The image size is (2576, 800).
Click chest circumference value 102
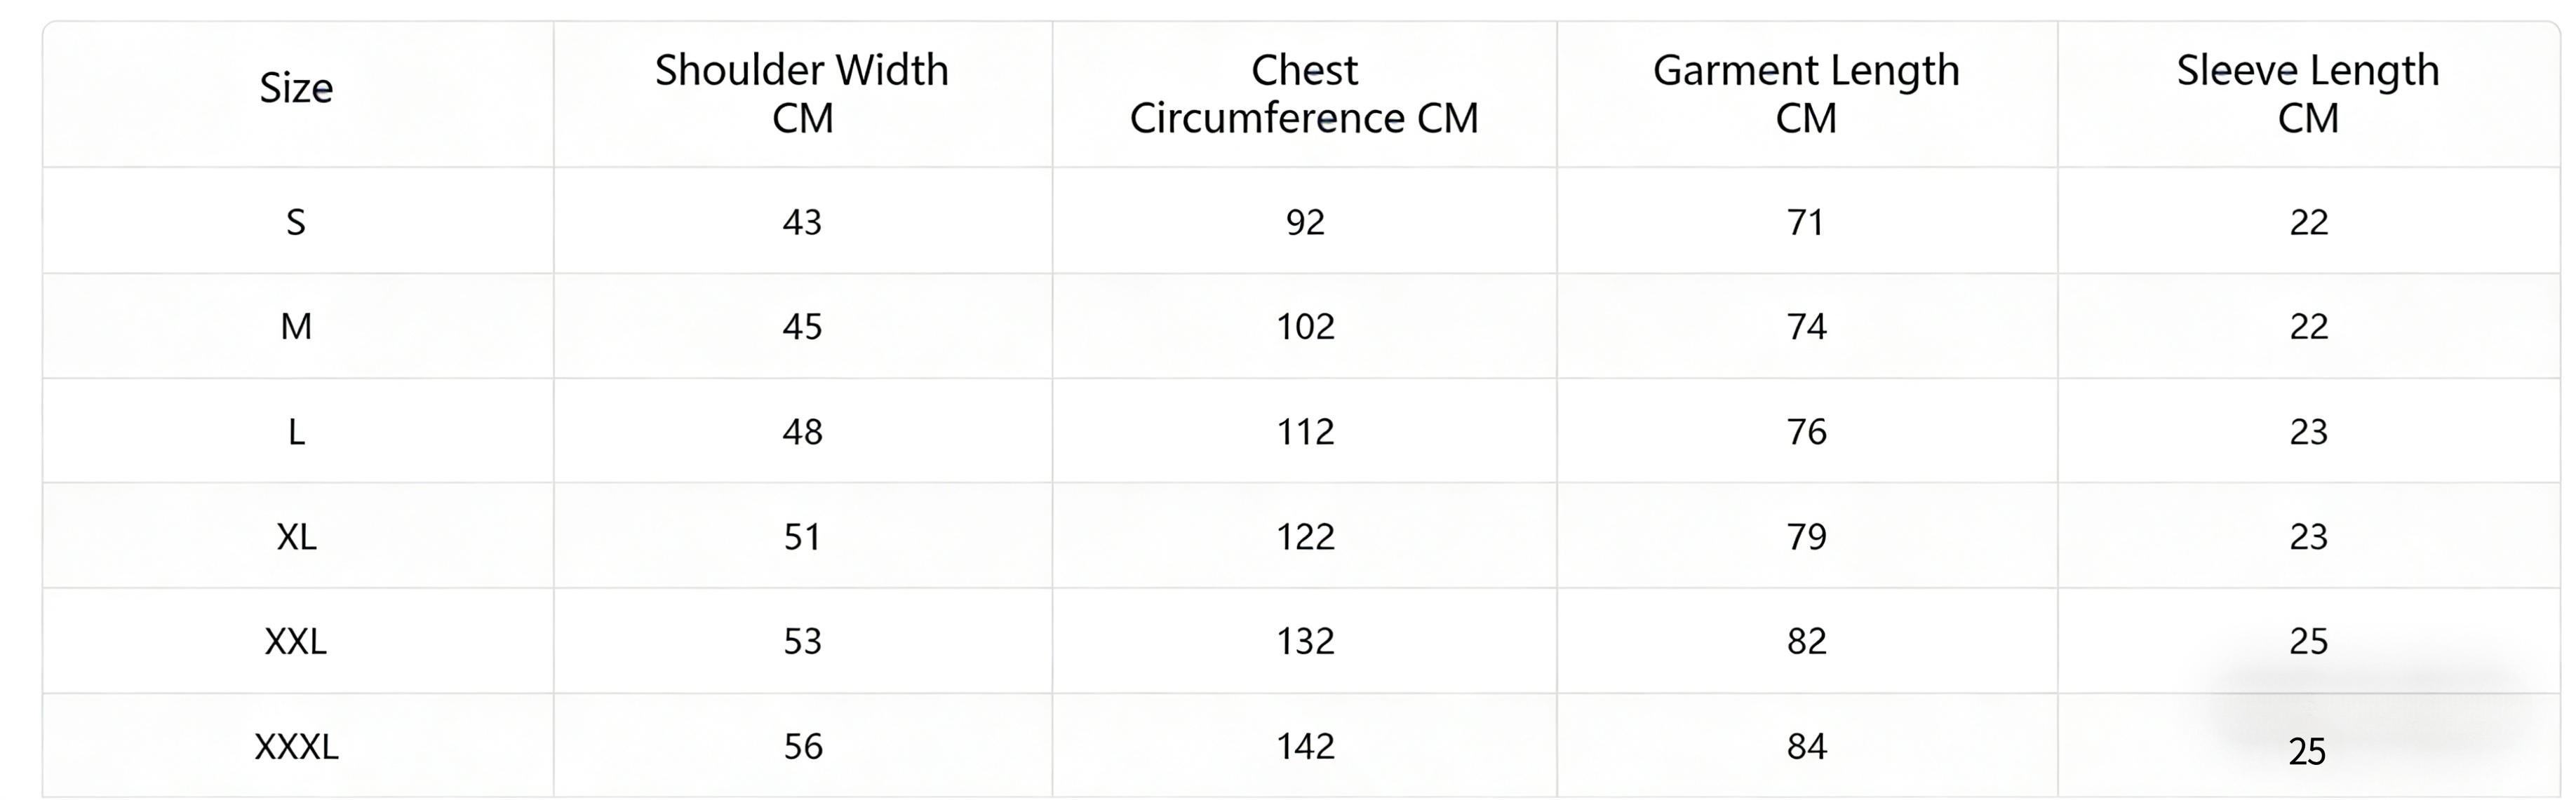pos(1305,327)
